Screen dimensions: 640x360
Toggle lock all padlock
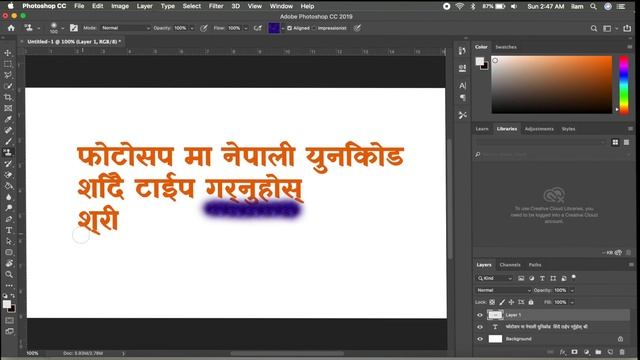click(531, 302)
